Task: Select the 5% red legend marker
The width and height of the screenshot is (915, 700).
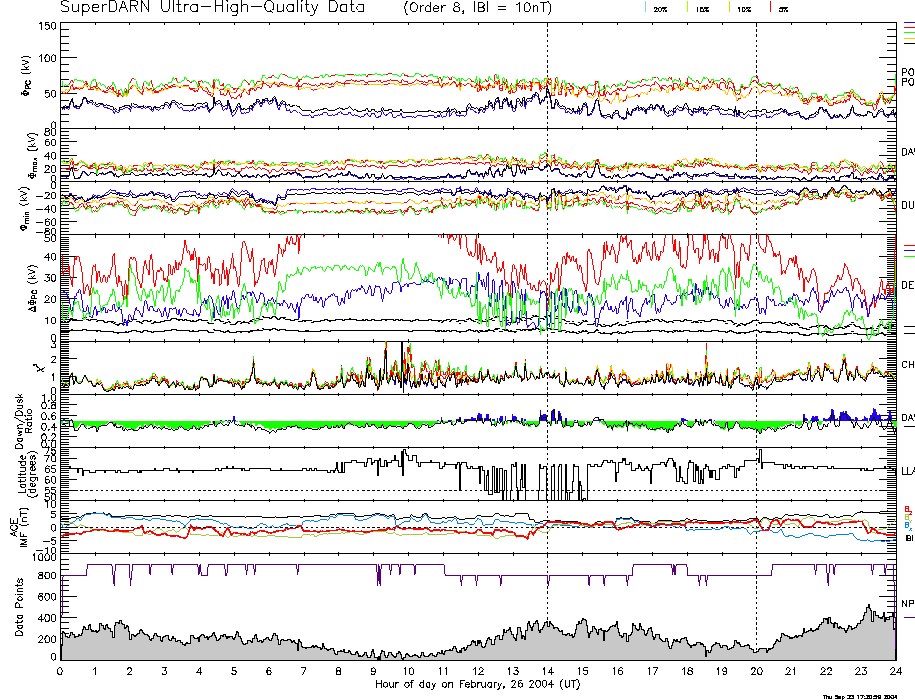Action: (x=771, y=7)
